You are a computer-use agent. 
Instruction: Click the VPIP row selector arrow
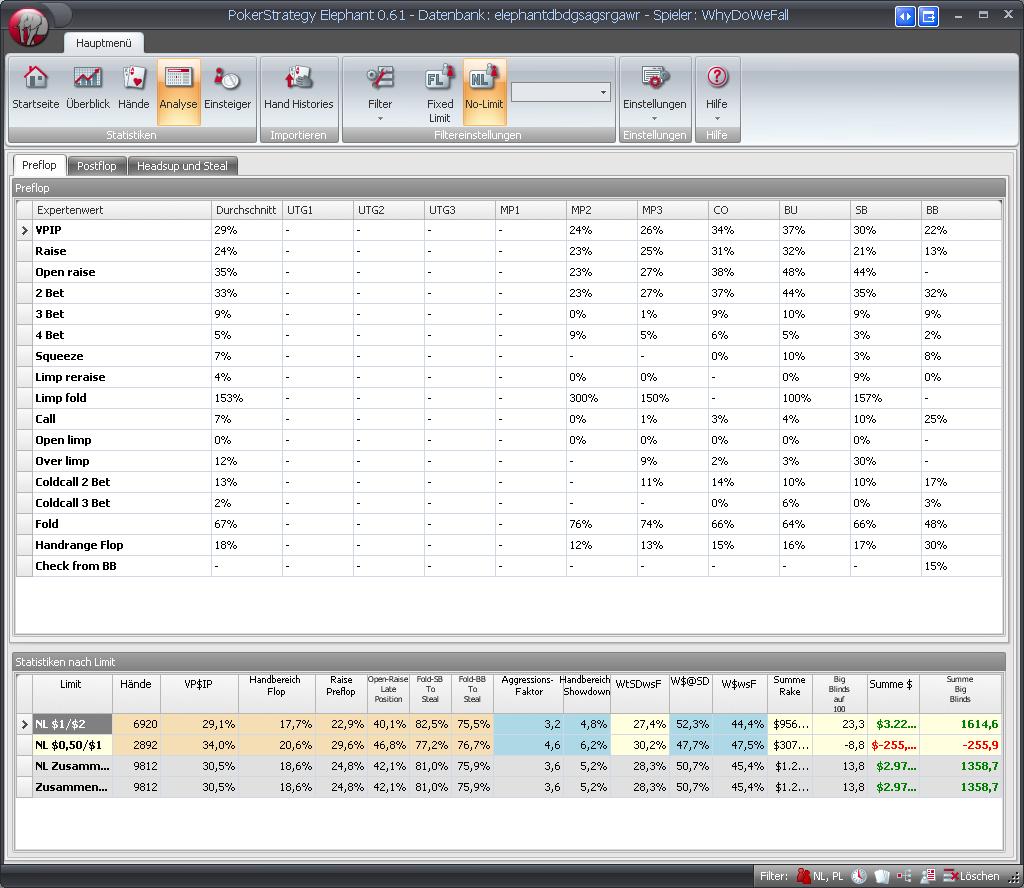click(24, 230)
